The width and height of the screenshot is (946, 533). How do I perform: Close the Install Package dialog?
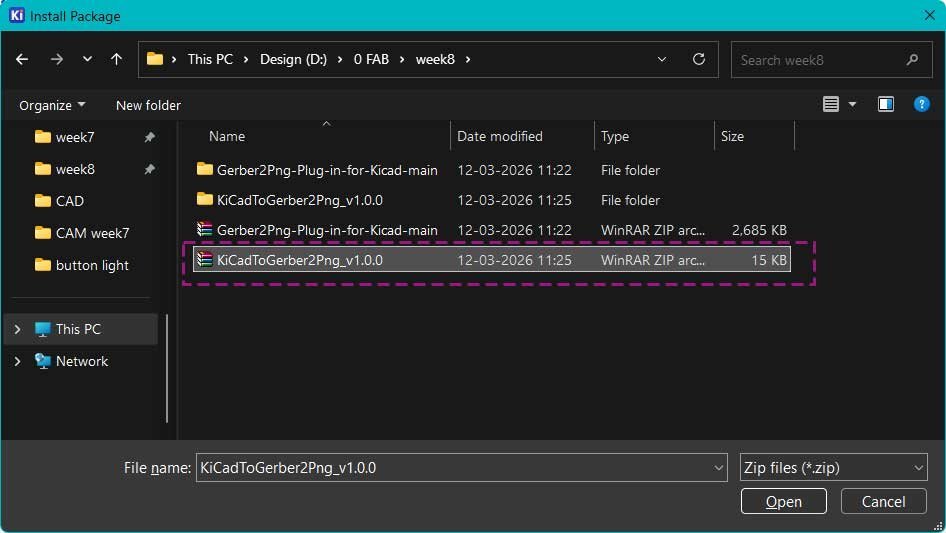929,15
